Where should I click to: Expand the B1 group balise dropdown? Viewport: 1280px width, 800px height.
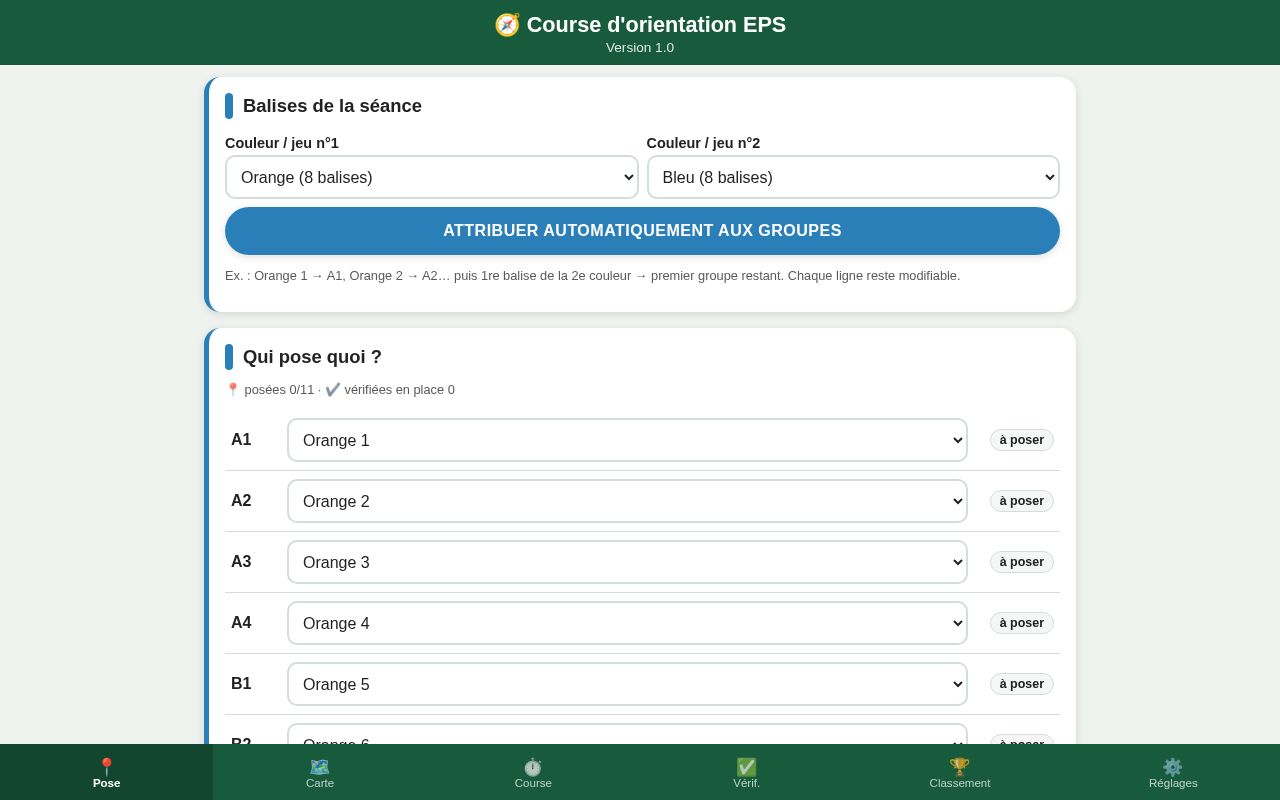click(627, 684)
